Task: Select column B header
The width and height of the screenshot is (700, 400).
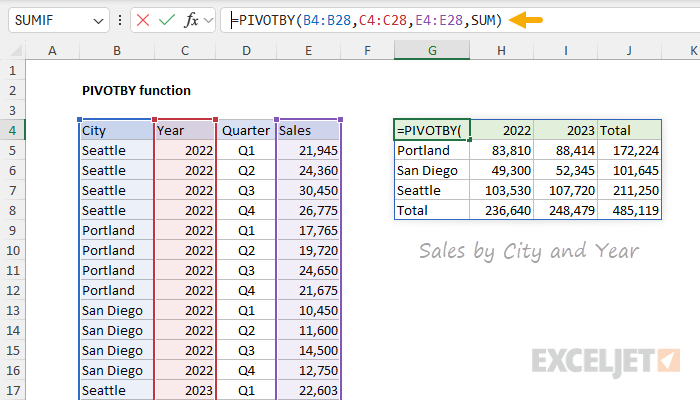Action: click(117, 50)
